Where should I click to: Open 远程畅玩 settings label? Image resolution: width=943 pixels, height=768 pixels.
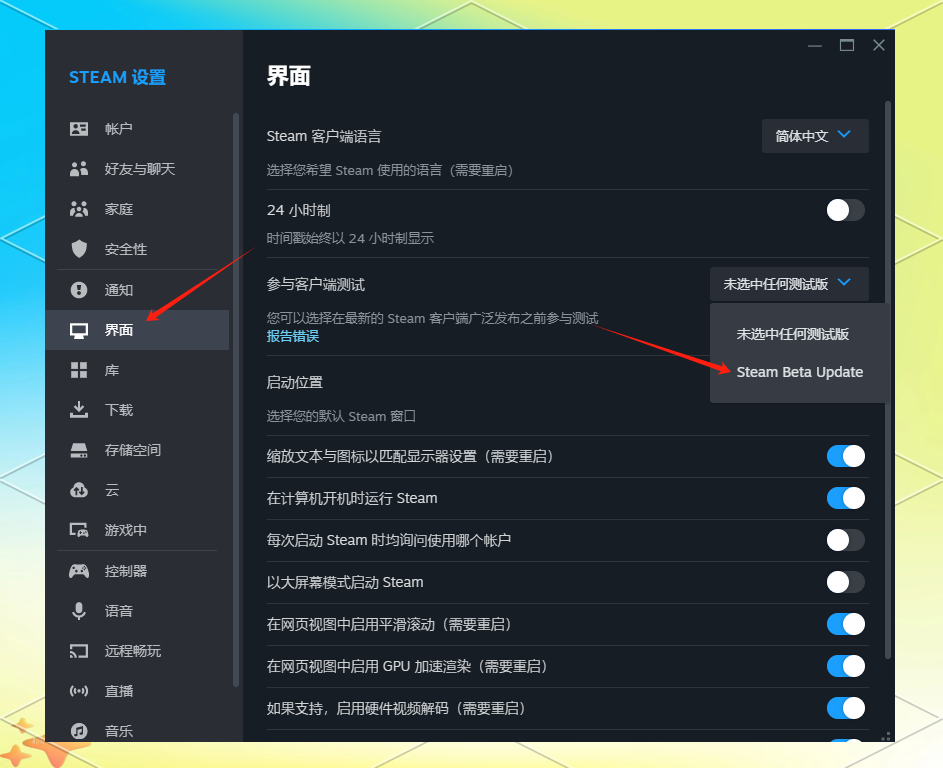[x=132, y=651]
